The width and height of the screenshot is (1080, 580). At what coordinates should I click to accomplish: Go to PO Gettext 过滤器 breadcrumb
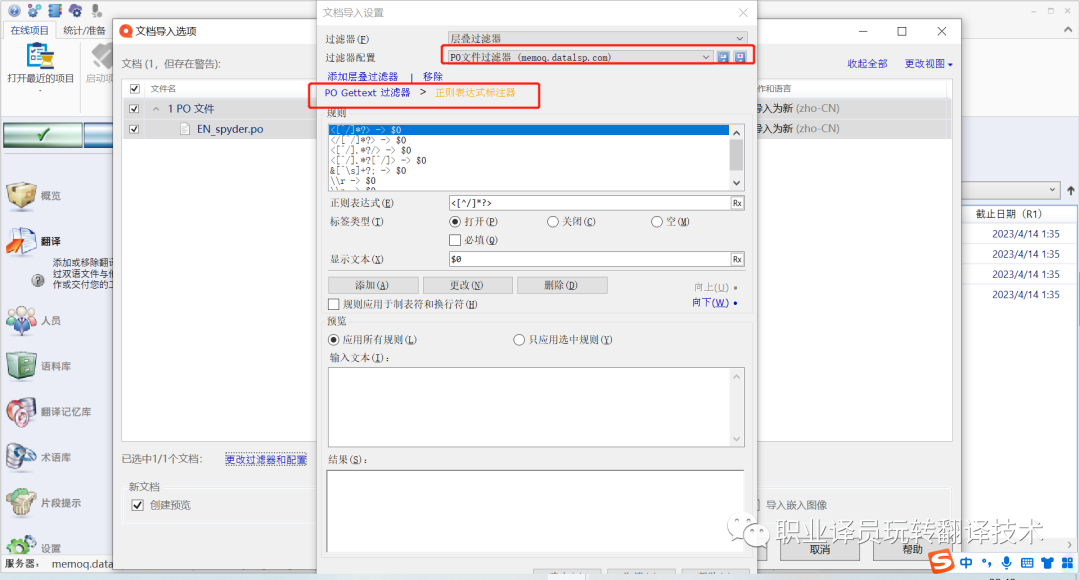click(367, 92)
